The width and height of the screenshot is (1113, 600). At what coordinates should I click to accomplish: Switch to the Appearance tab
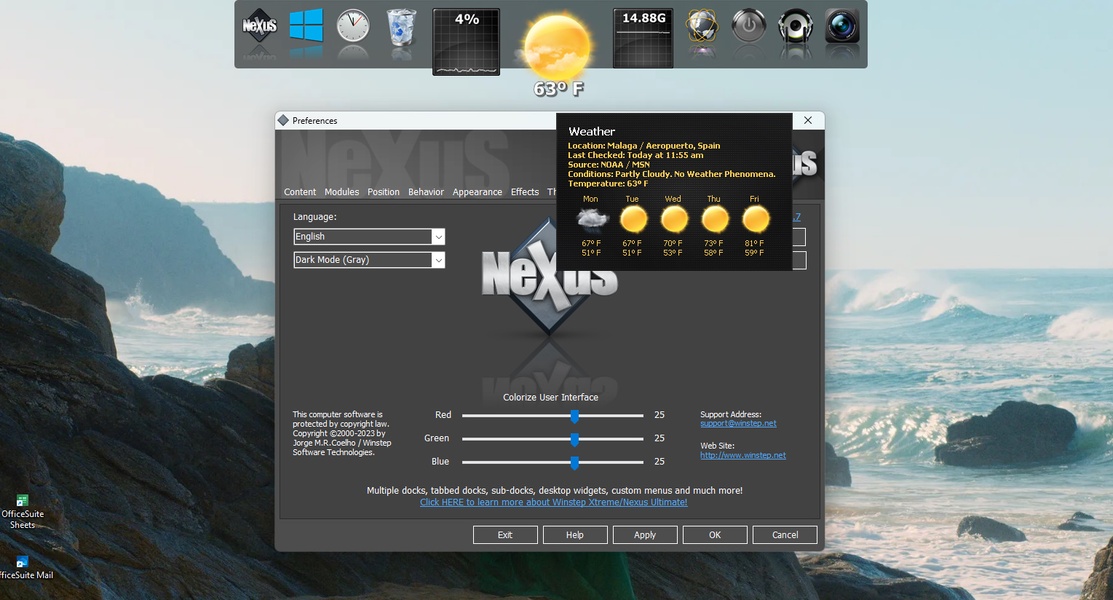click(x=477, y=192)
